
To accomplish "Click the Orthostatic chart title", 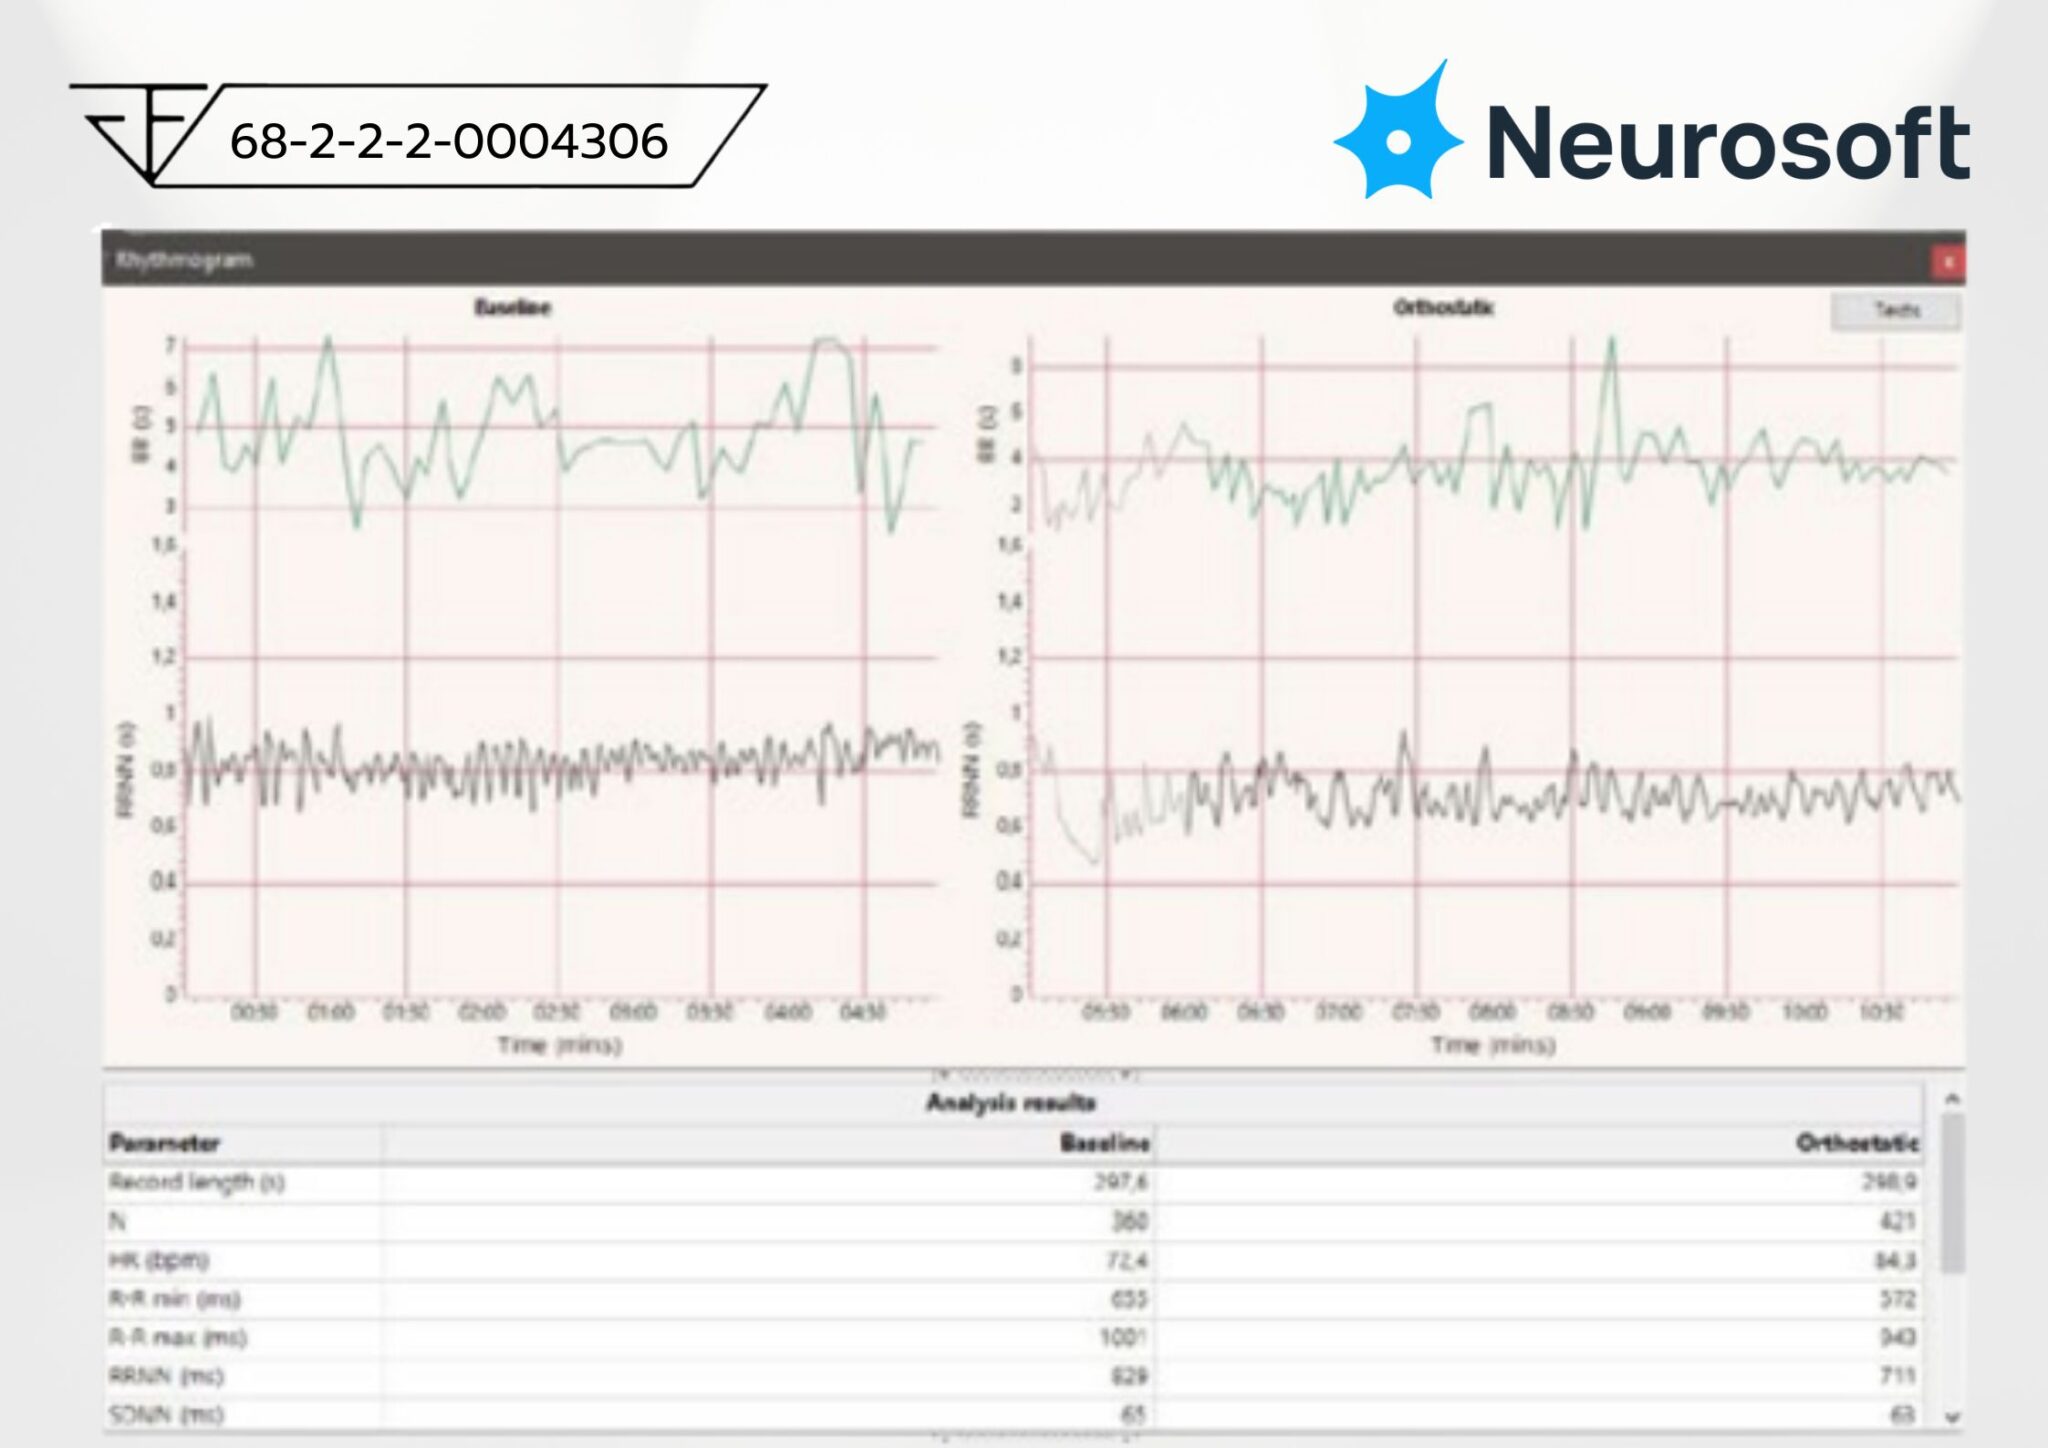I will [1443, 307].
